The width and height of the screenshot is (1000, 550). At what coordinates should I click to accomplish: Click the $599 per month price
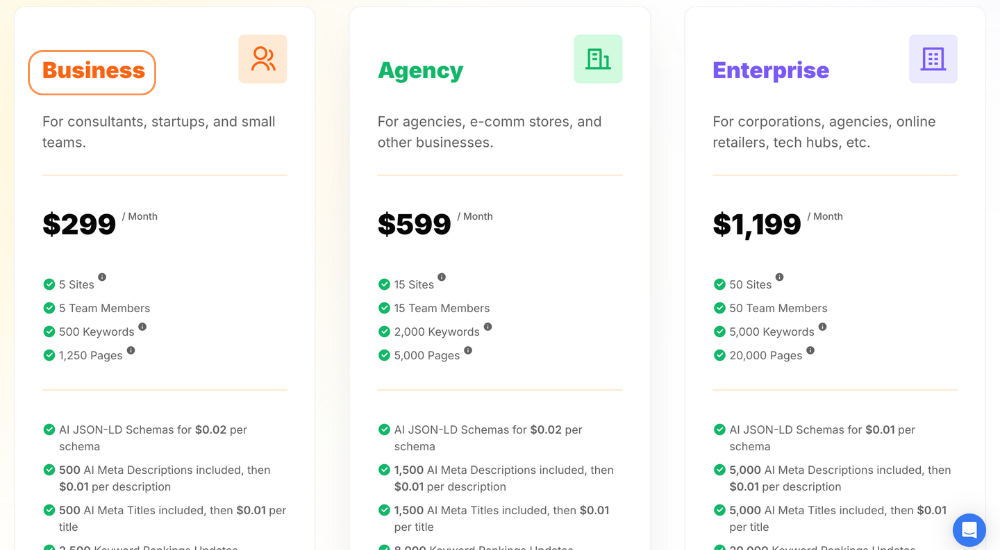point(414,225)
